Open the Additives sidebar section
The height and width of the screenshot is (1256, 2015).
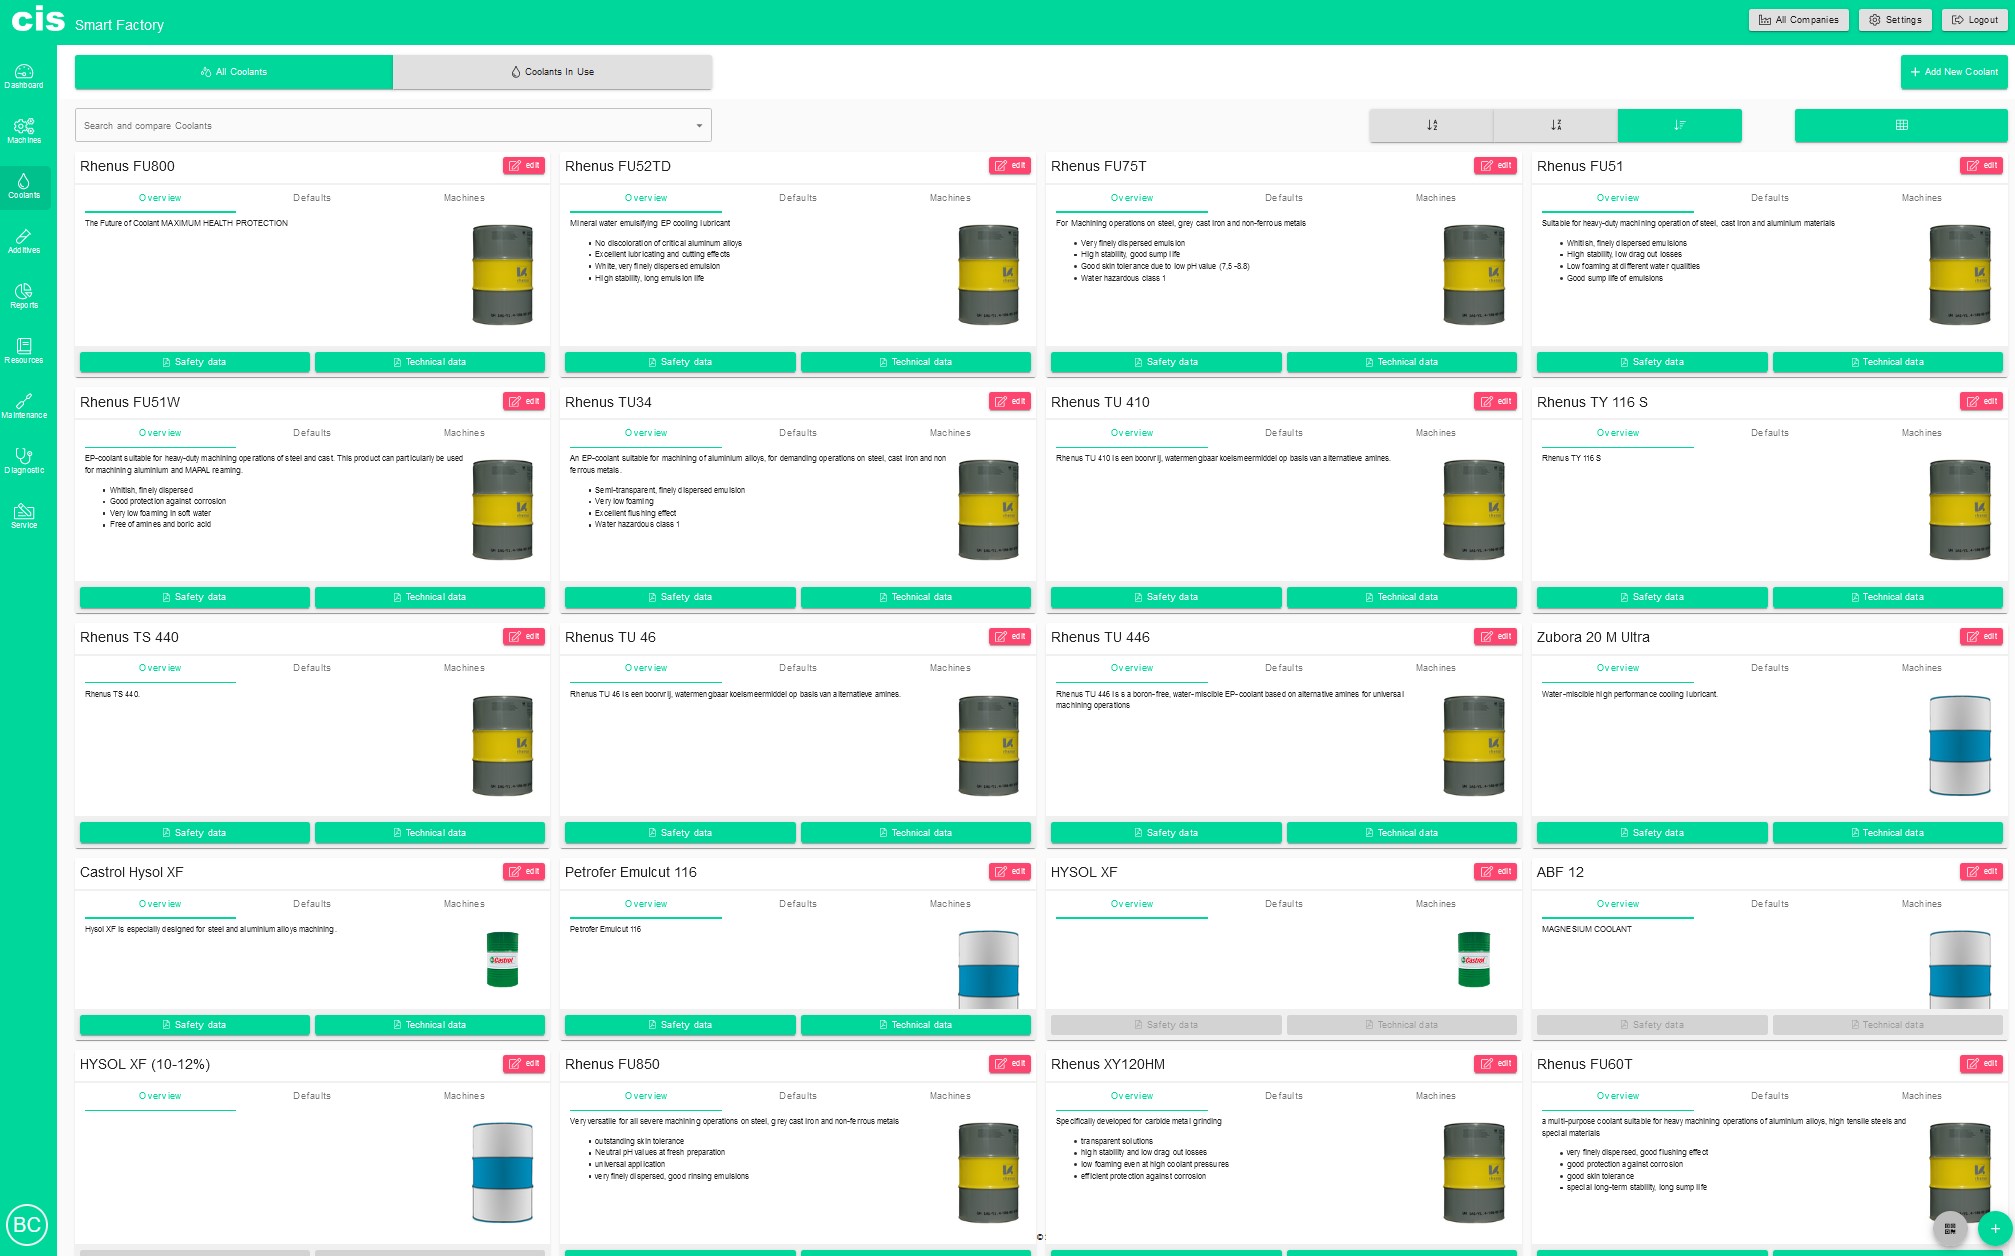(x=24, y=240)
